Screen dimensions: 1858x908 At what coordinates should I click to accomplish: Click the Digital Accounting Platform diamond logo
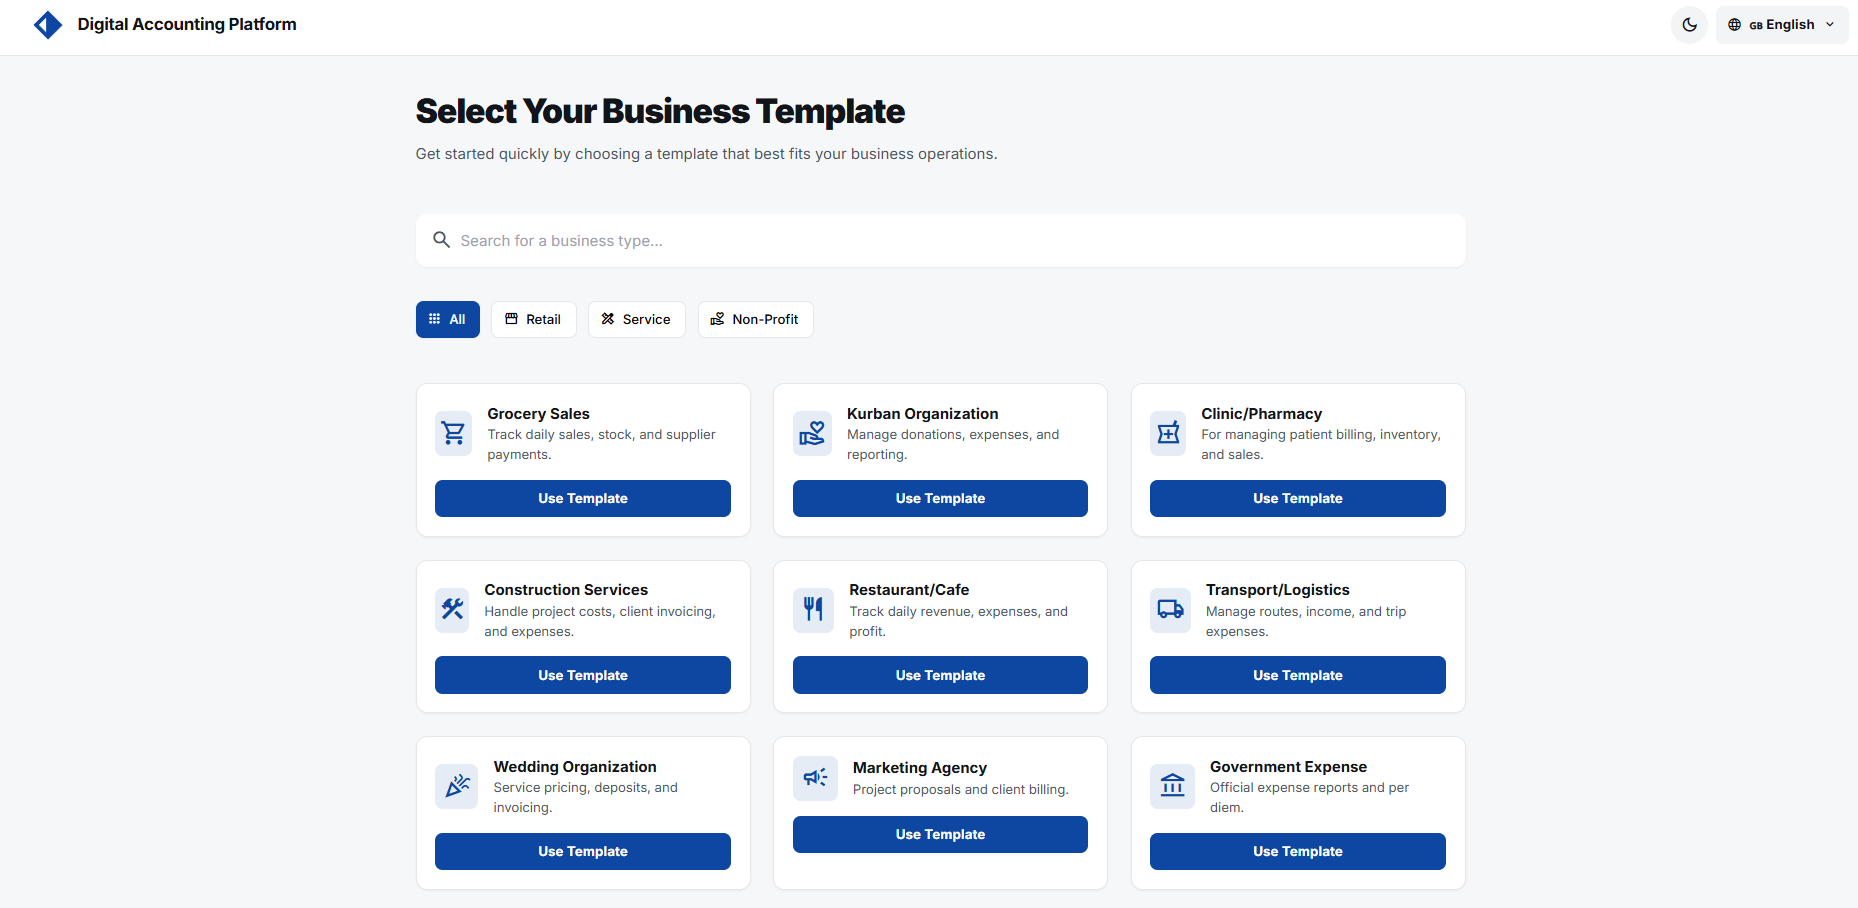click(47, 24)
